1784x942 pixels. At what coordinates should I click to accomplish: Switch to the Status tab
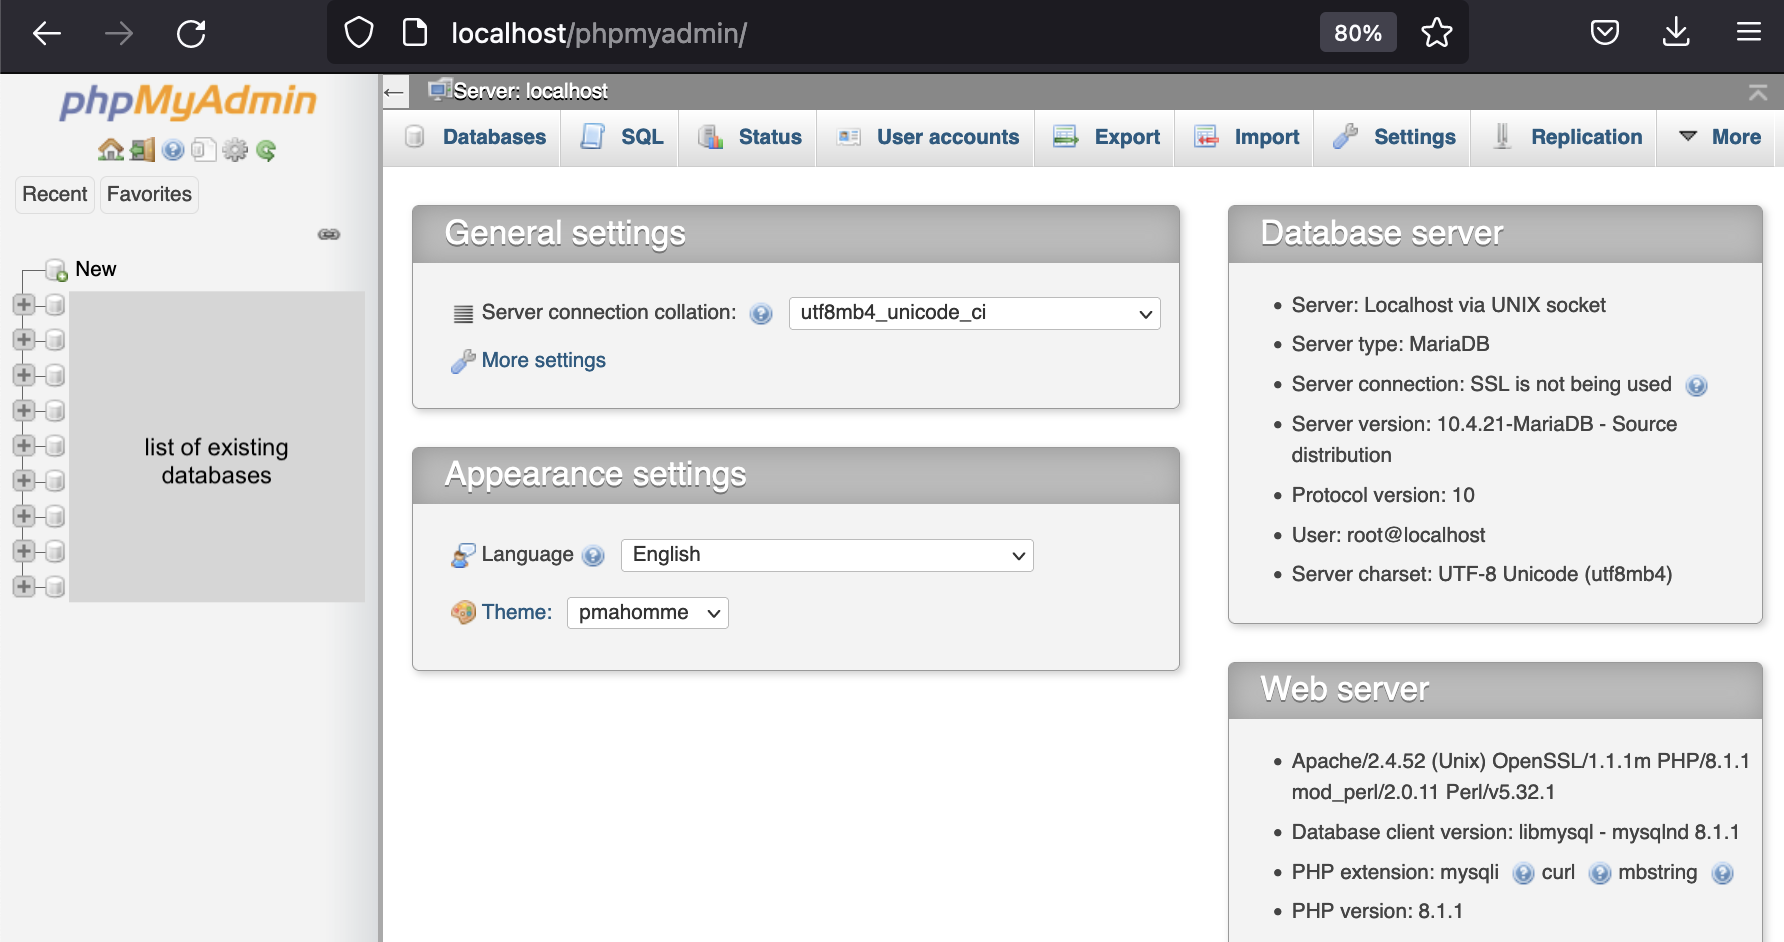[x=749, y=137]
